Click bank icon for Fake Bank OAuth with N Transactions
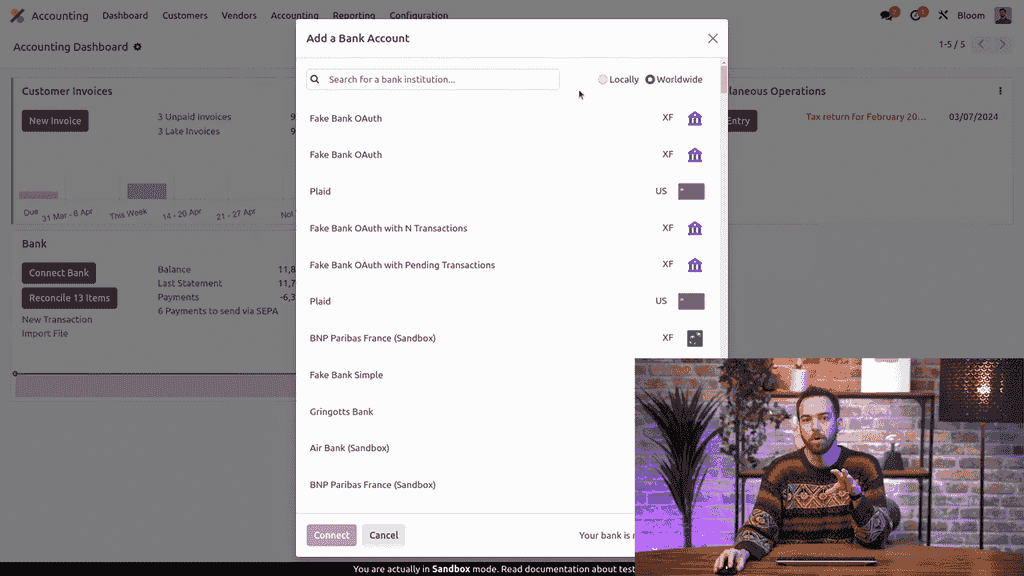This screenshot has width=1024, height=576. (x=695, y=228)
